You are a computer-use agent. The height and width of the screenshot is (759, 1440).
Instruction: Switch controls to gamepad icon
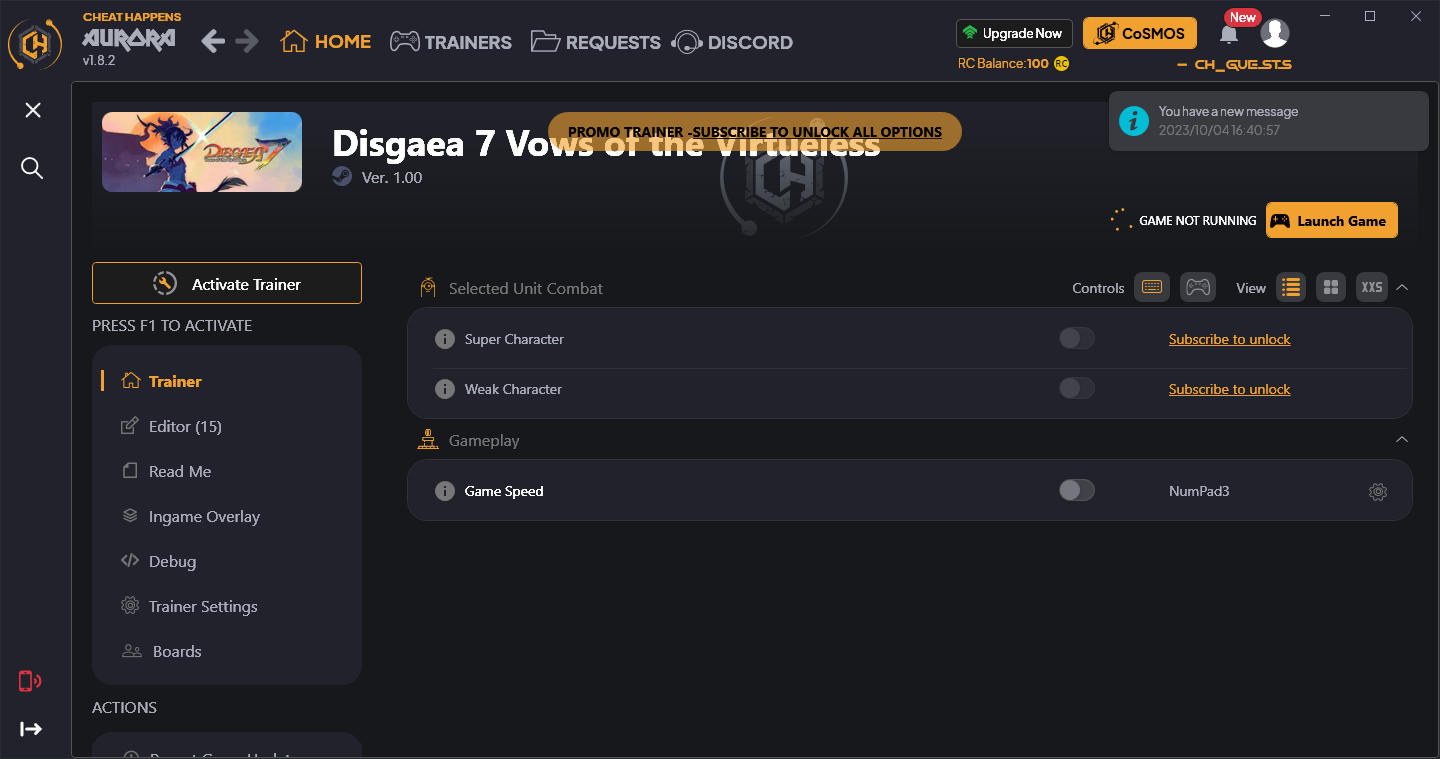(1197, 288)
